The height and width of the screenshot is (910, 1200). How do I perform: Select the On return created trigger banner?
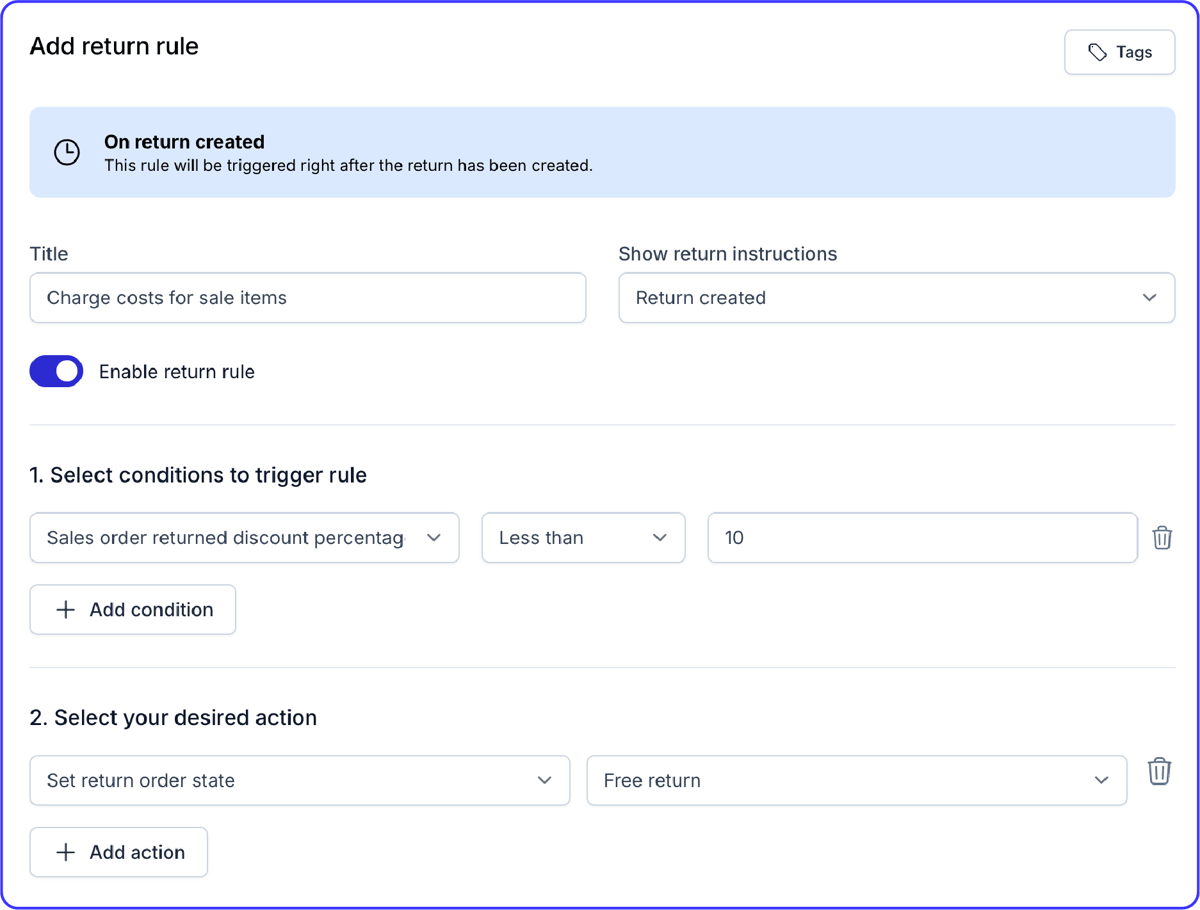click(x=602, y=152)
